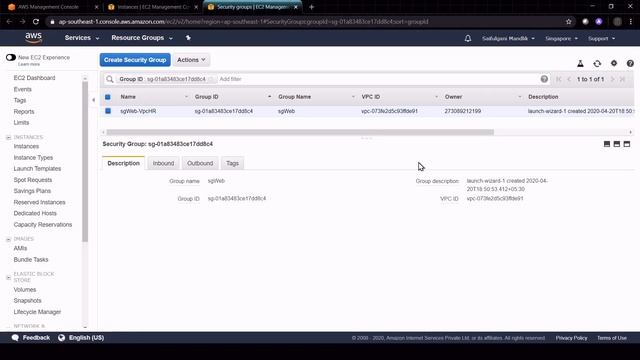Click the experiments flask icon

coord(580,63)
